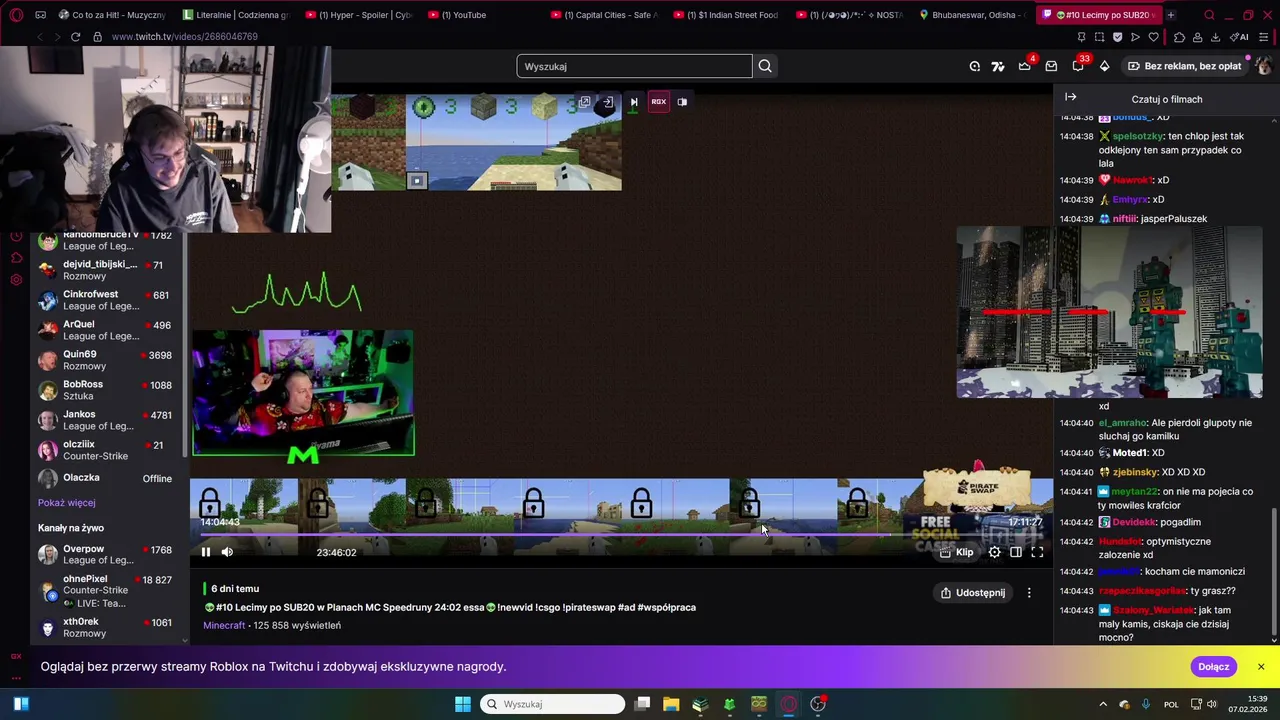Switch to Hyper - Spoiler tab
This screenshot has height=720, width=1280.
click(x=359, y=15)
